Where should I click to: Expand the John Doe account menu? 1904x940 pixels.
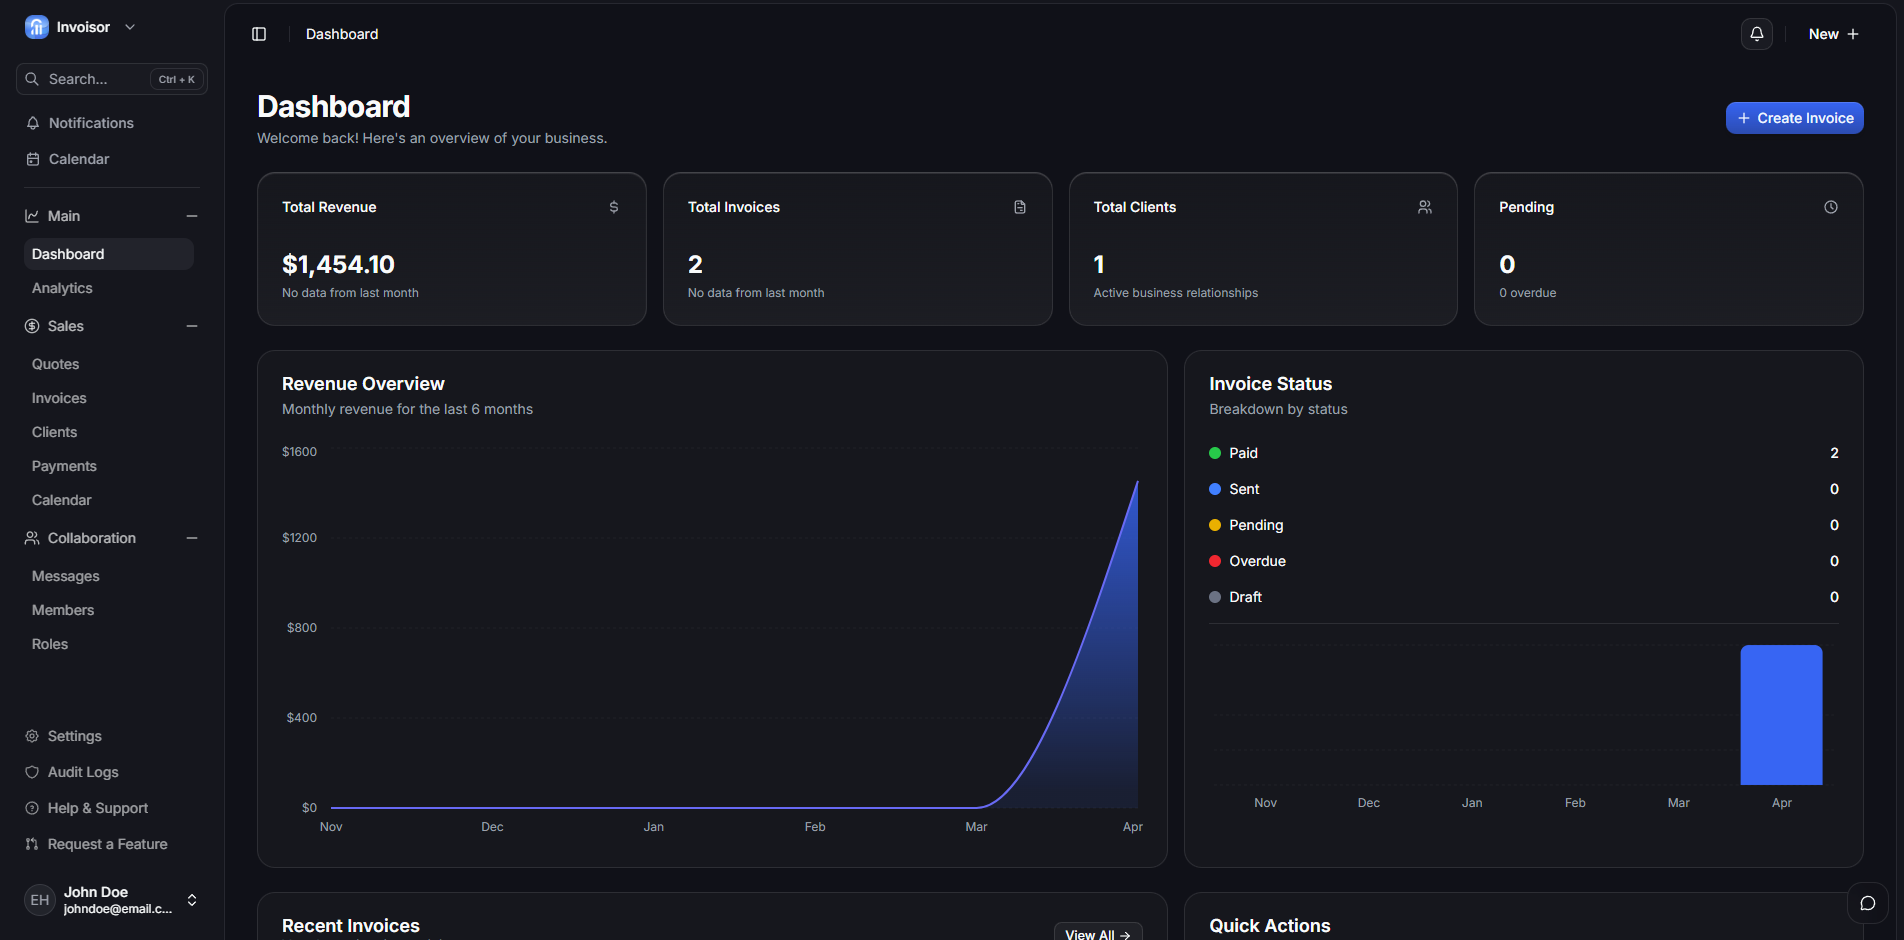[x=192, y=900]
